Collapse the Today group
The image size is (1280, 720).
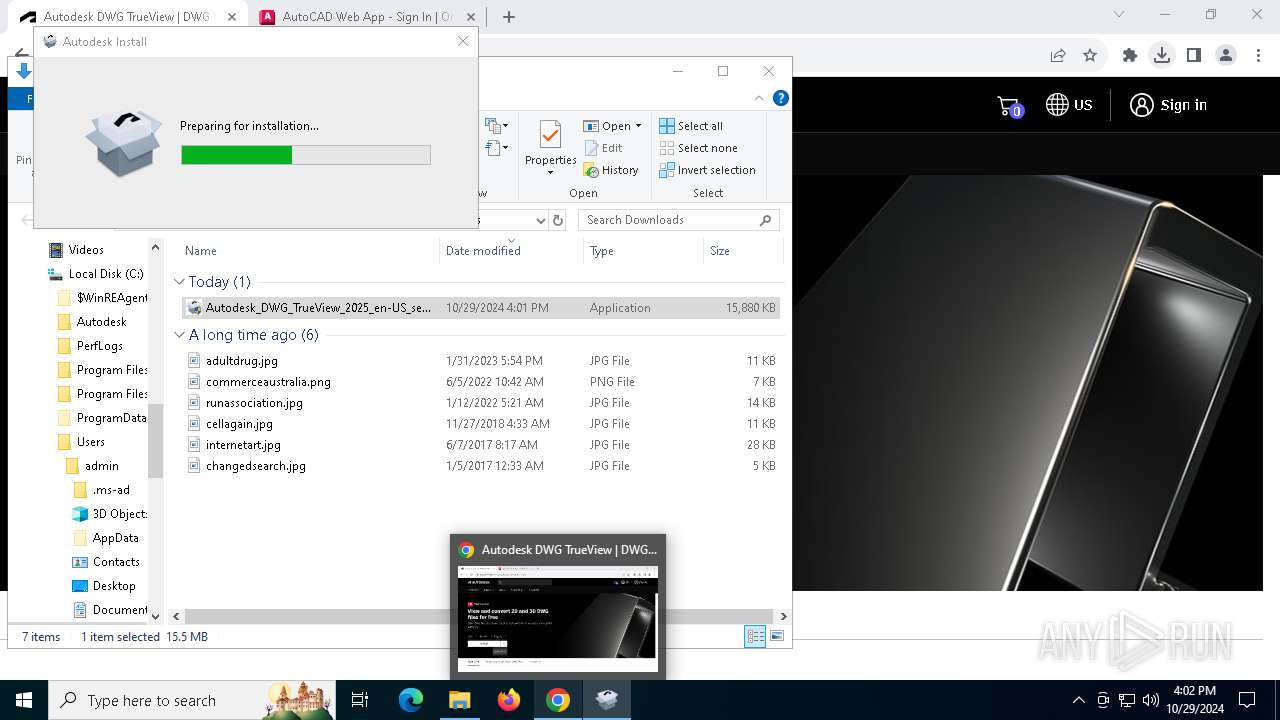[180, 282]
